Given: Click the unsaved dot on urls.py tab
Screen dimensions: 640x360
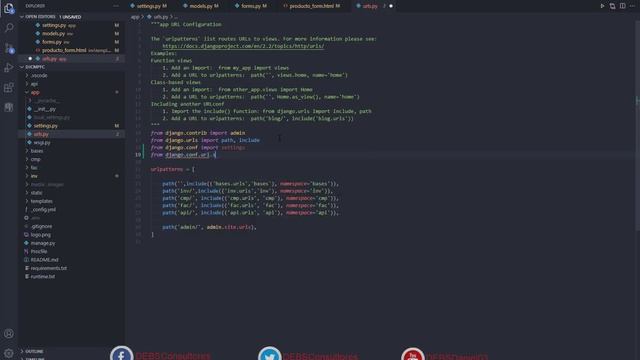Looking at the screenshot, I should pos(391,6).
